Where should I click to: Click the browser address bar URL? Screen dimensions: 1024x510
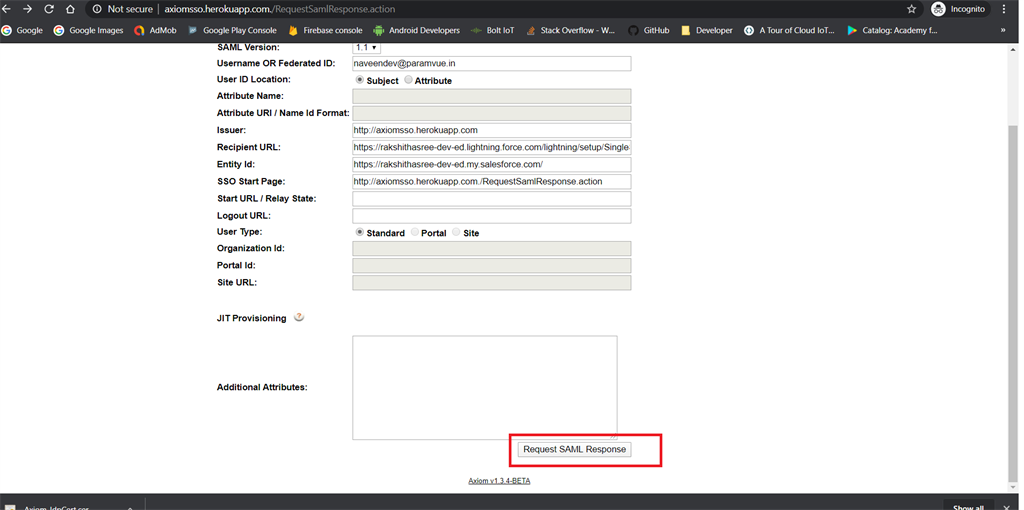click(279, 9)
